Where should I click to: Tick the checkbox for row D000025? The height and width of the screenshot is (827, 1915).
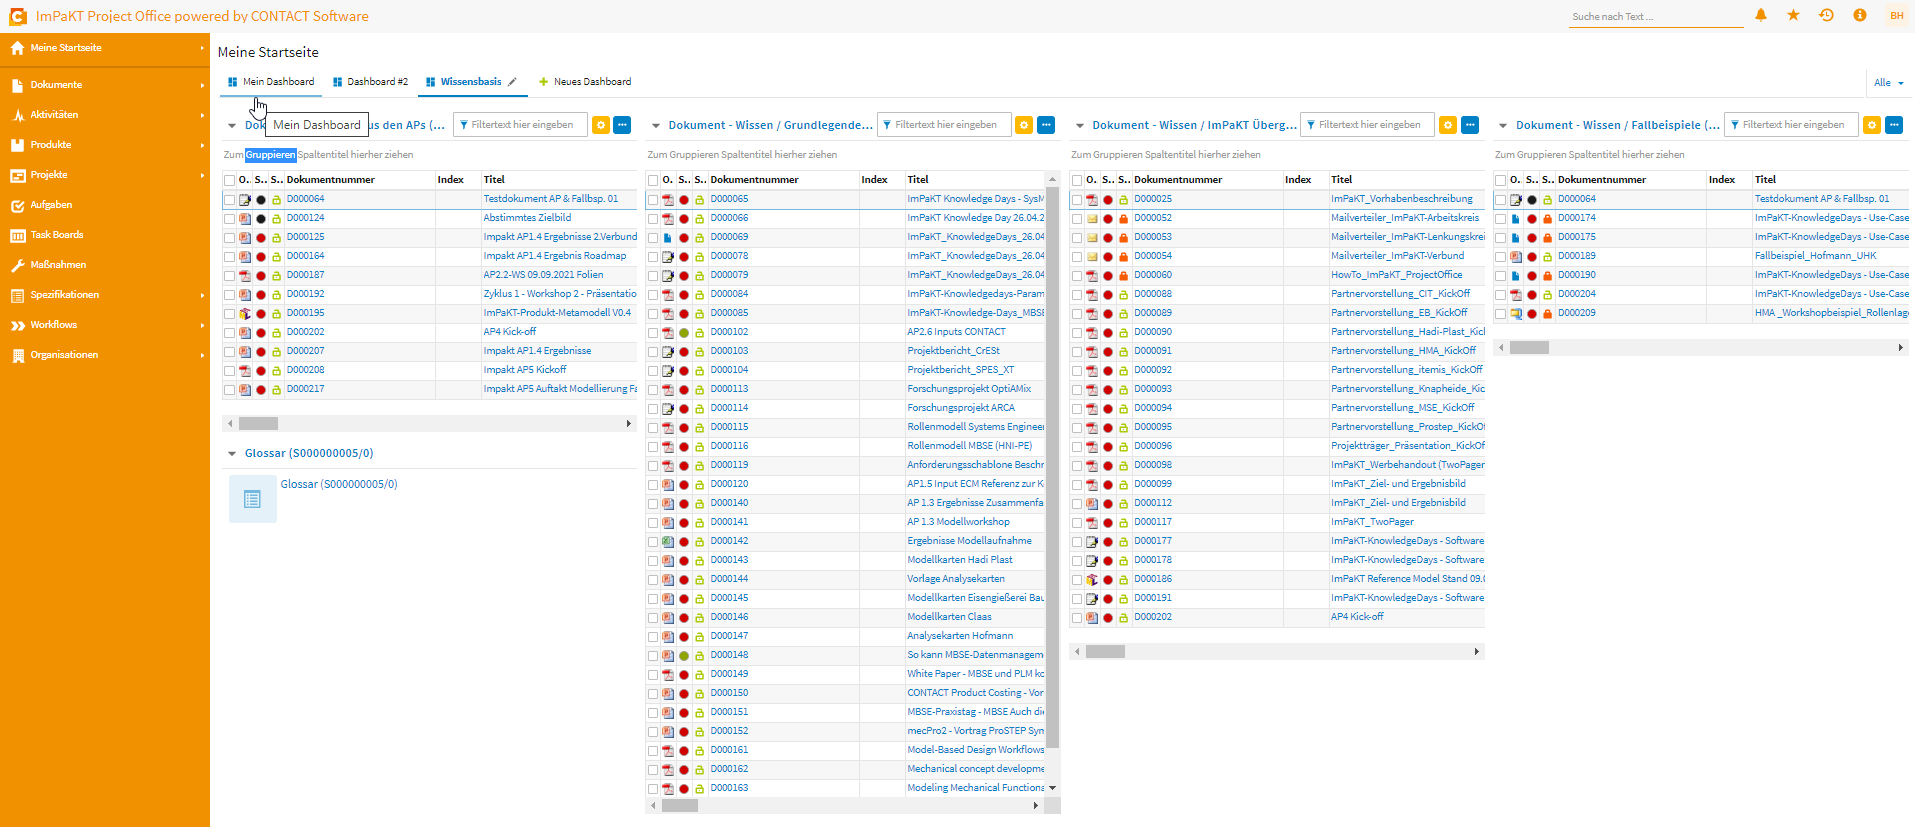[x=1077, y=200]
